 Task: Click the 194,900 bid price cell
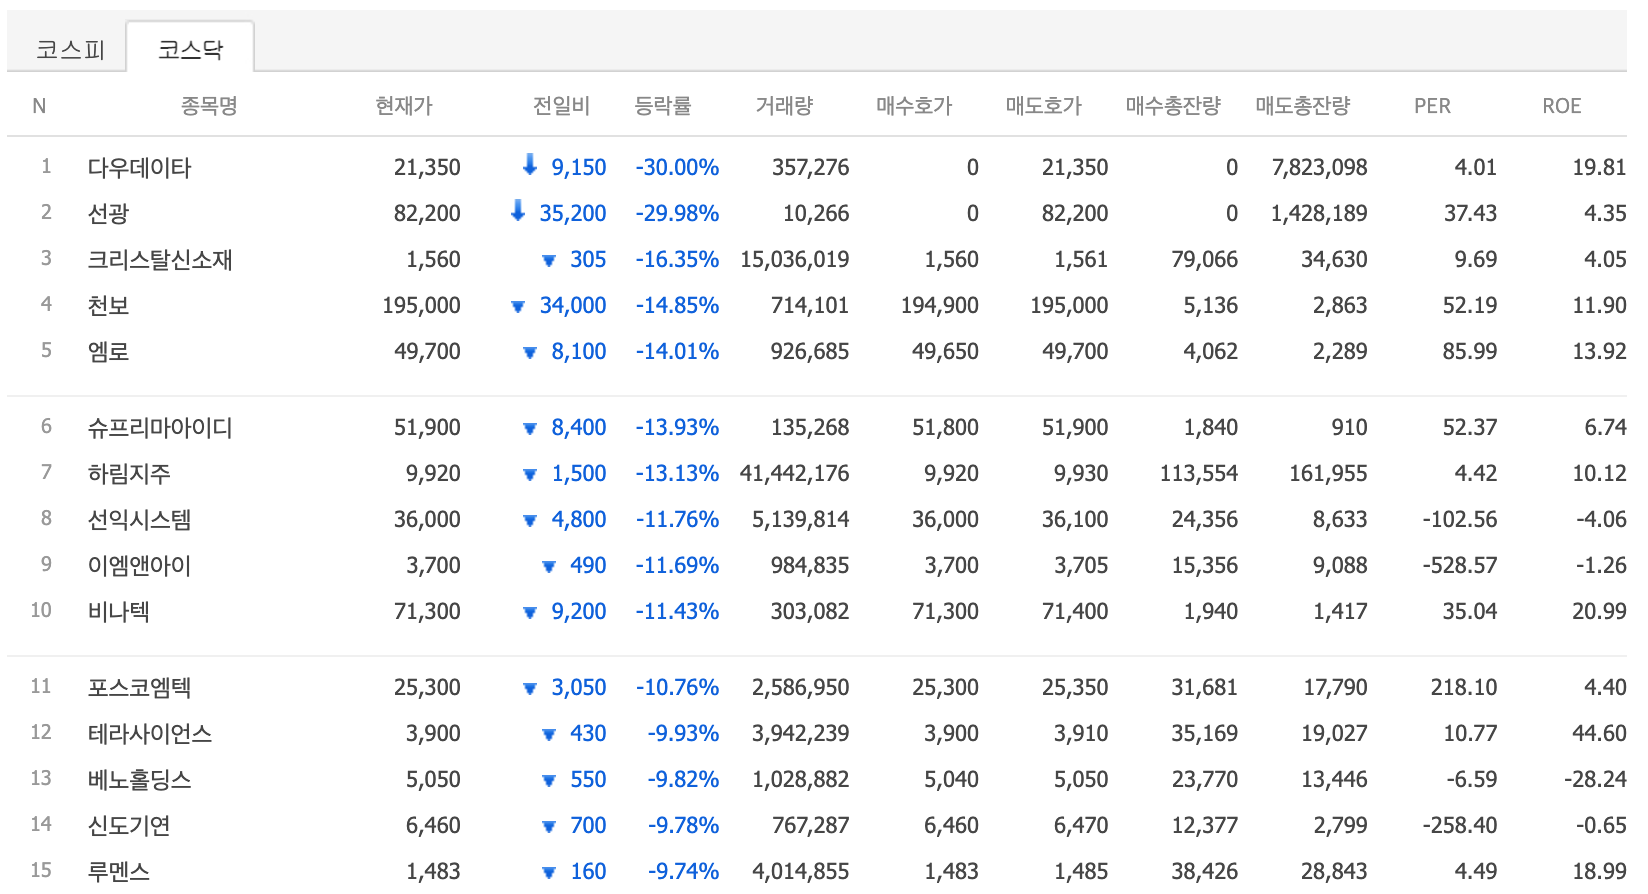point(940,305)
